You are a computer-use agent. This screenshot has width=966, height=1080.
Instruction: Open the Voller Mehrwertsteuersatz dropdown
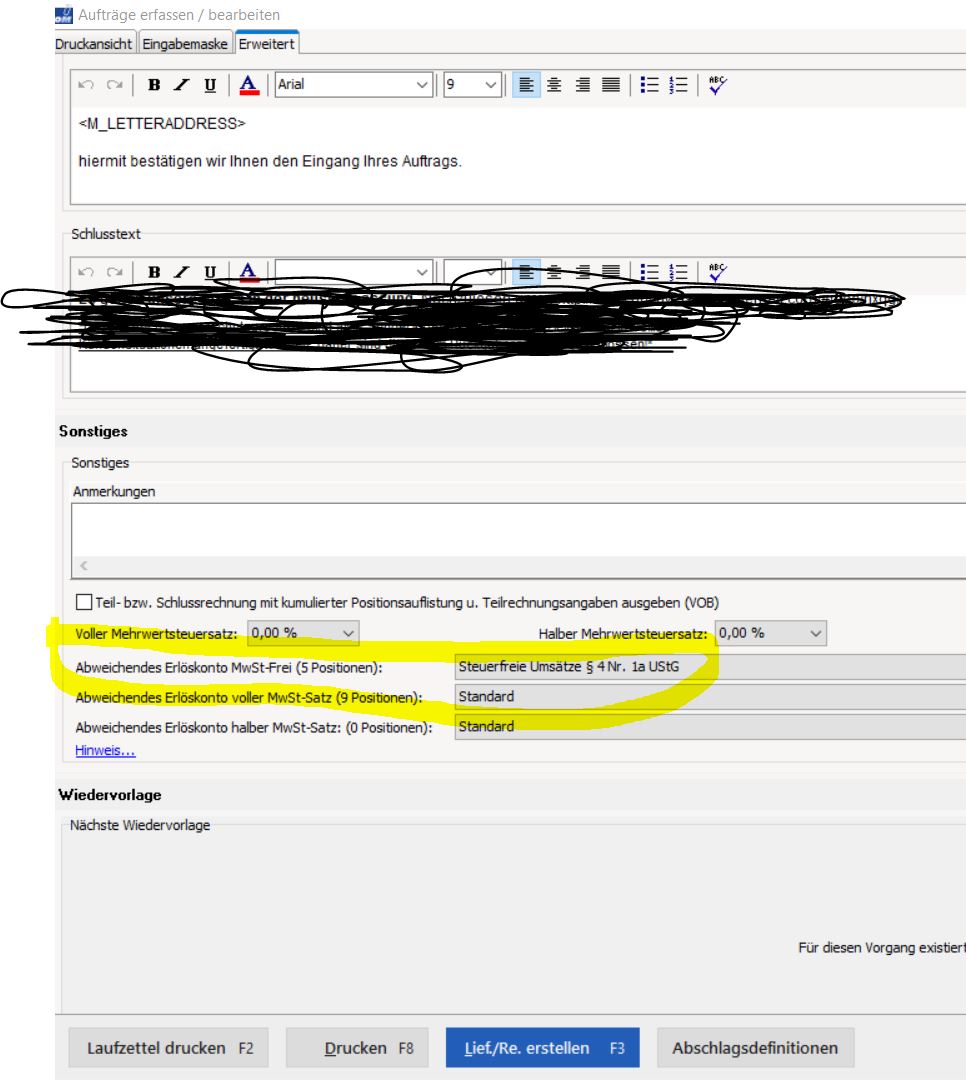pyautogui.click(x=303, y=633)
